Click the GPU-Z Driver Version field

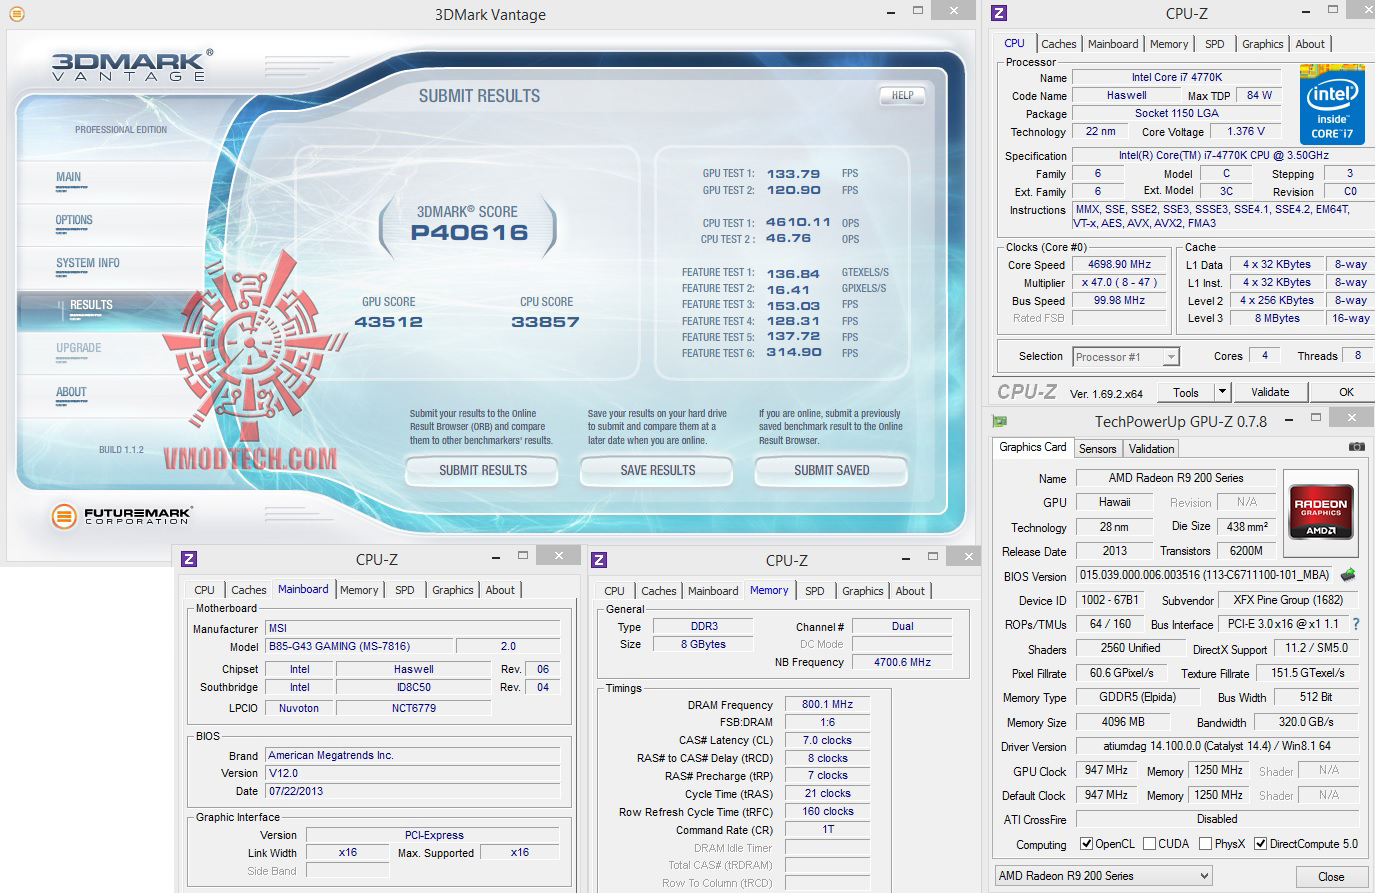(x=1217, y=746)
